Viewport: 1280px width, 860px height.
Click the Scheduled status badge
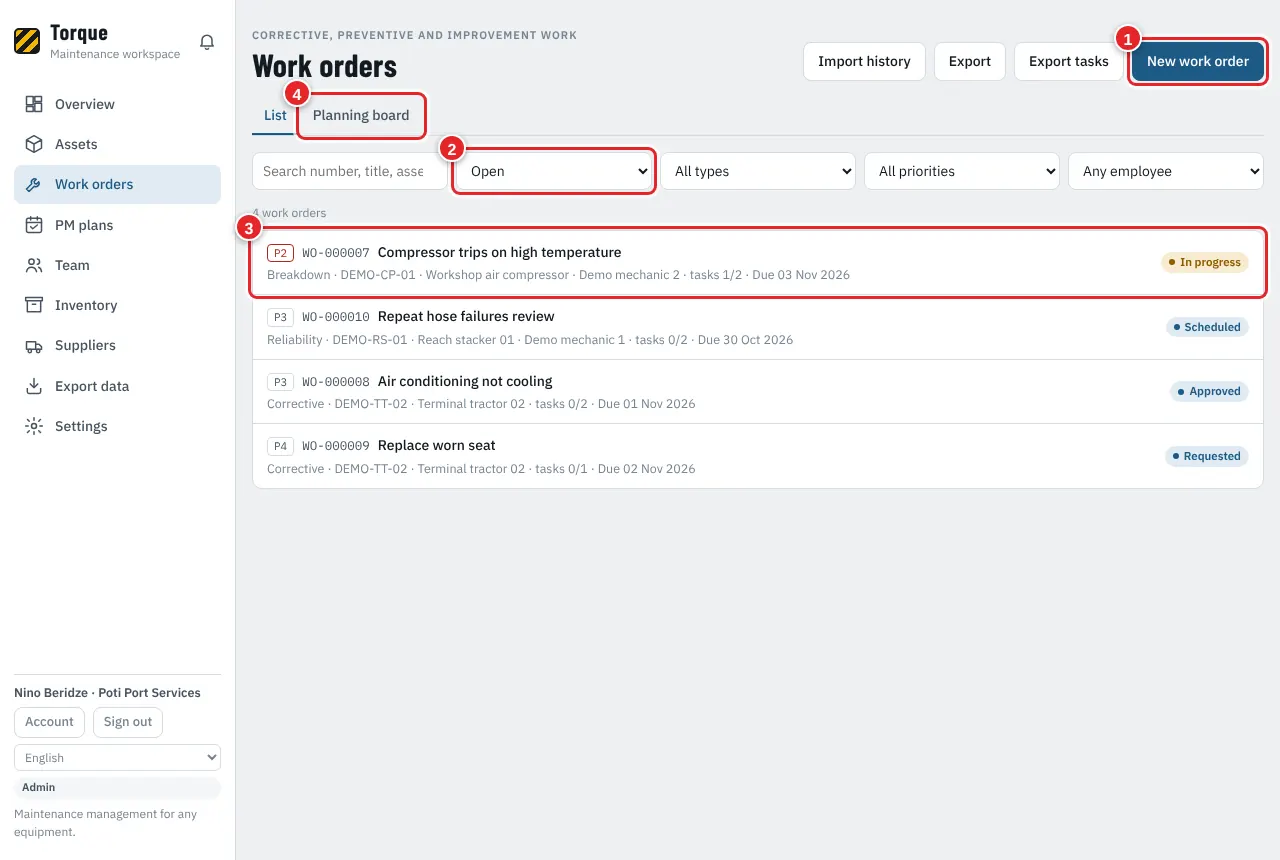(1207, 327)
